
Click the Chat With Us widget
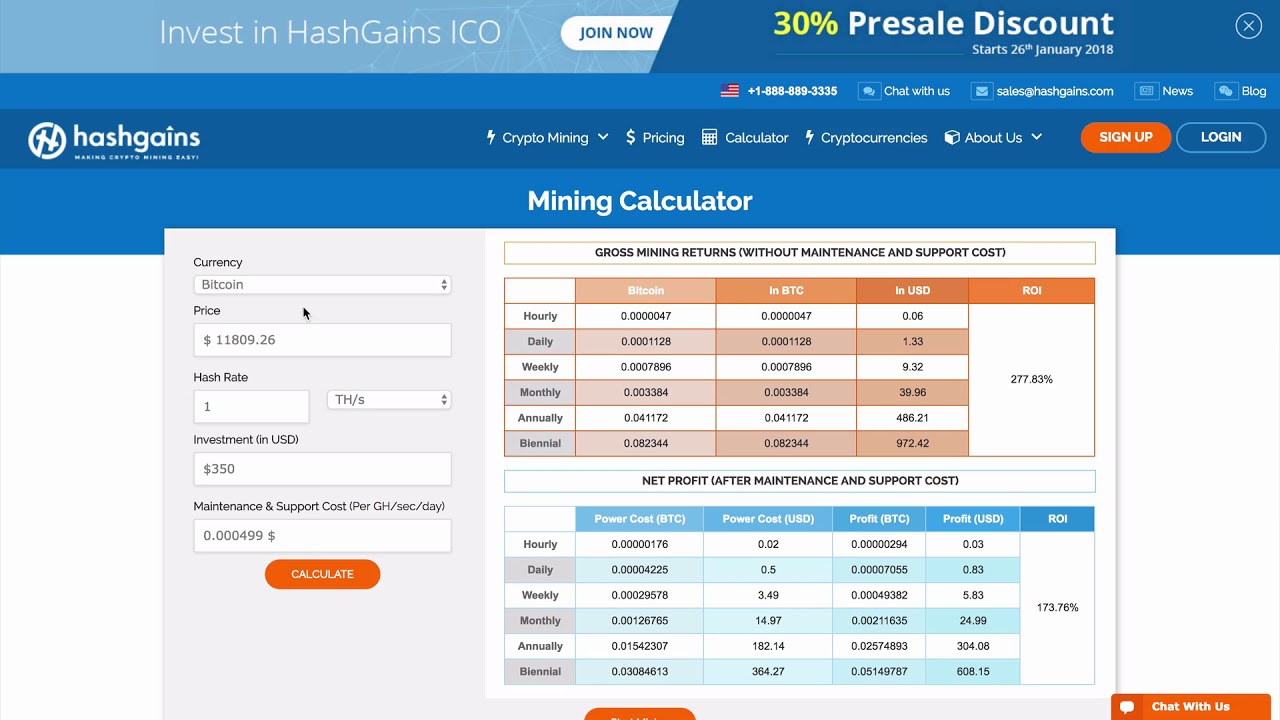pos(1191,706)
